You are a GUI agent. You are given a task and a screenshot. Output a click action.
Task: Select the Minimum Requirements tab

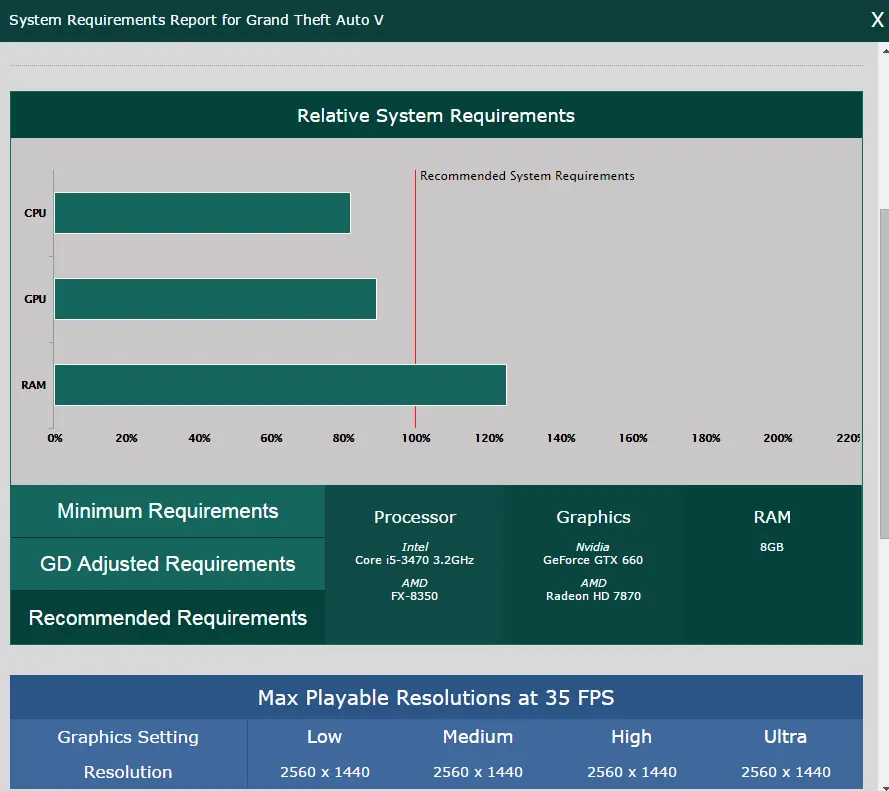[168, 511]
